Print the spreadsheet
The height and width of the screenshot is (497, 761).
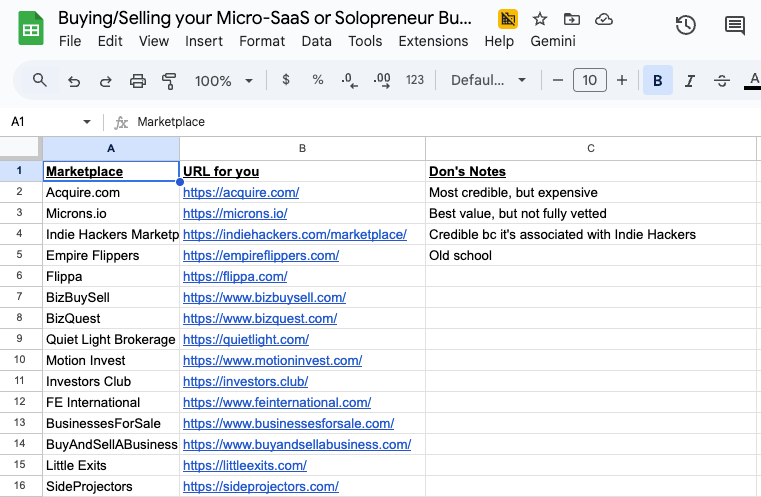tap(137, 81)
